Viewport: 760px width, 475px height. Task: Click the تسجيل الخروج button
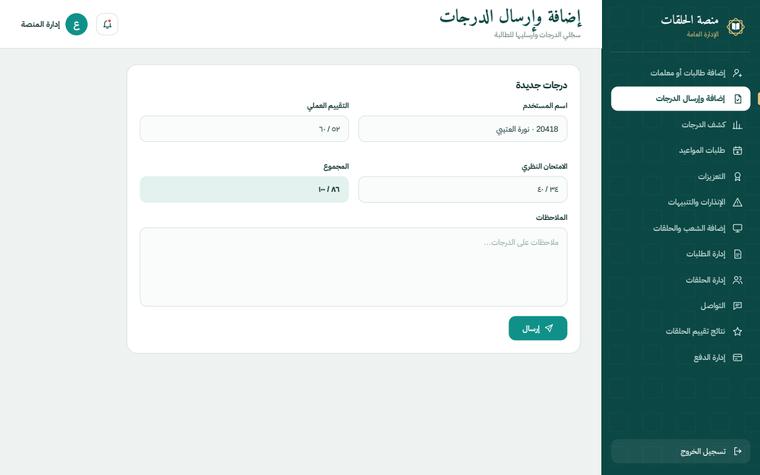click(681, 451)
